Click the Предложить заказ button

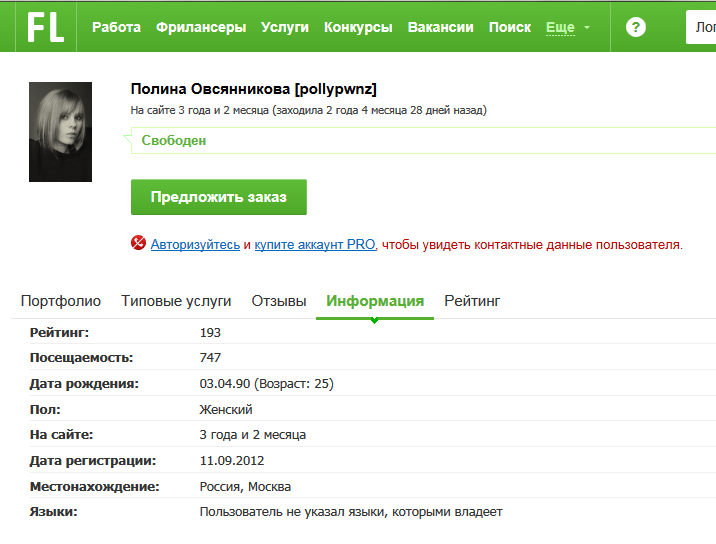coord(219,197)
